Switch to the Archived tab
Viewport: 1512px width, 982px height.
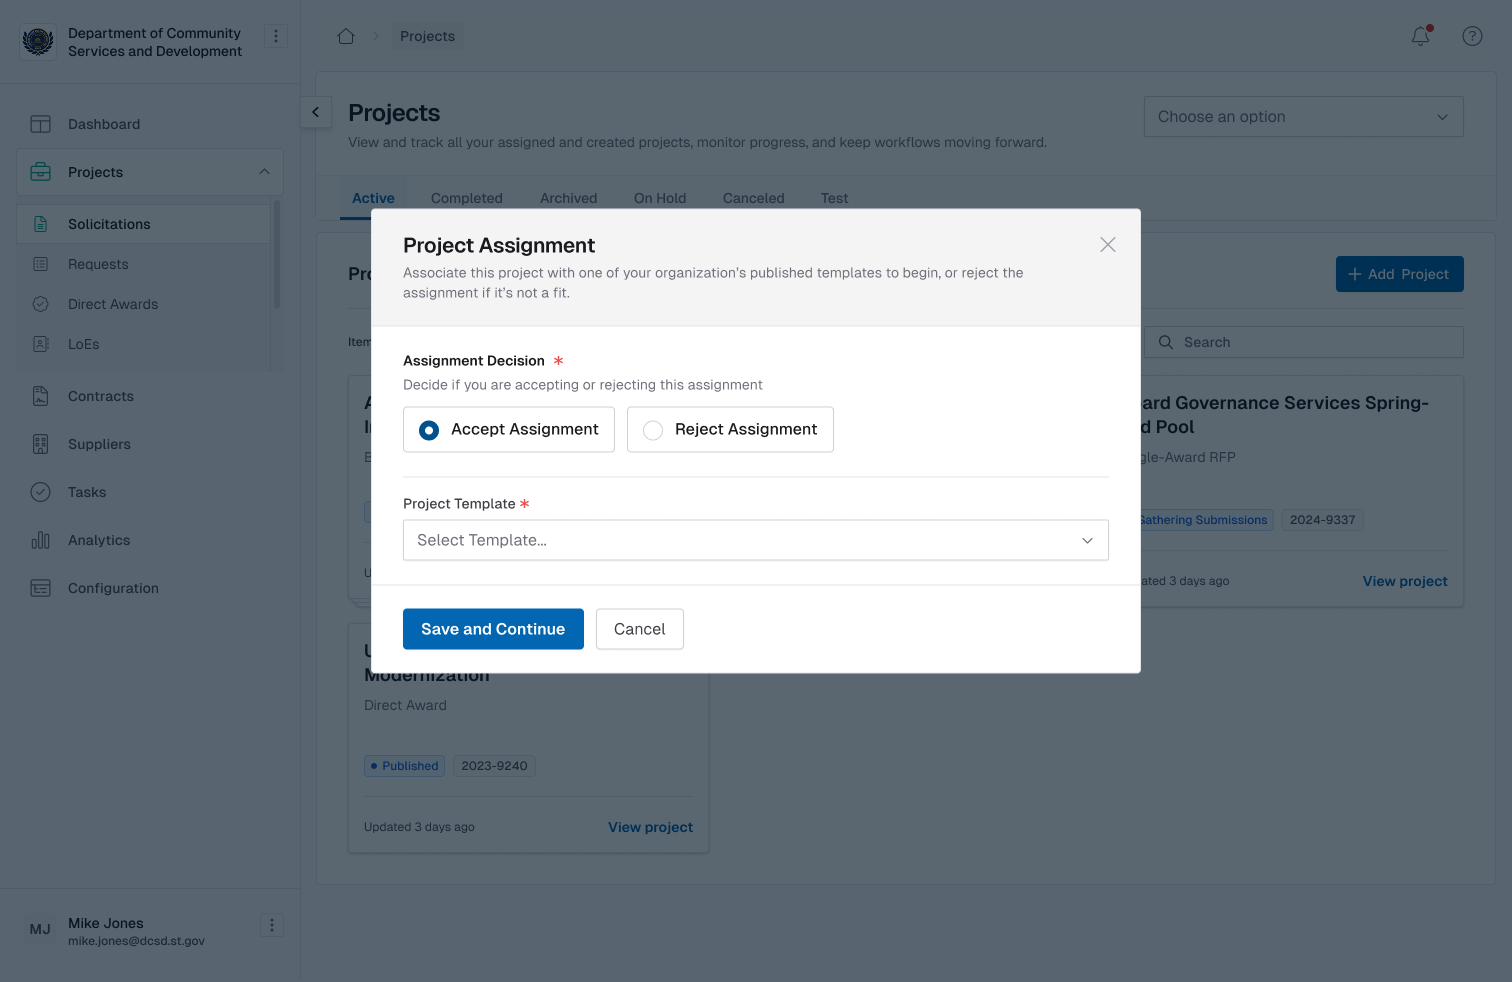pos(568,198)
